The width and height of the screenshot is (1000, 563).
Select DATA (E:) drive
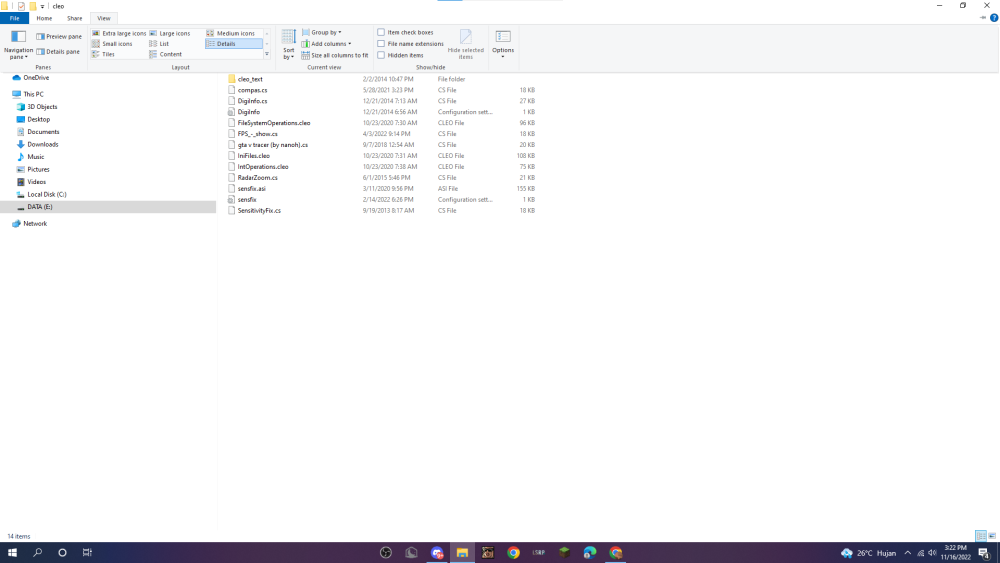[108, 207]
